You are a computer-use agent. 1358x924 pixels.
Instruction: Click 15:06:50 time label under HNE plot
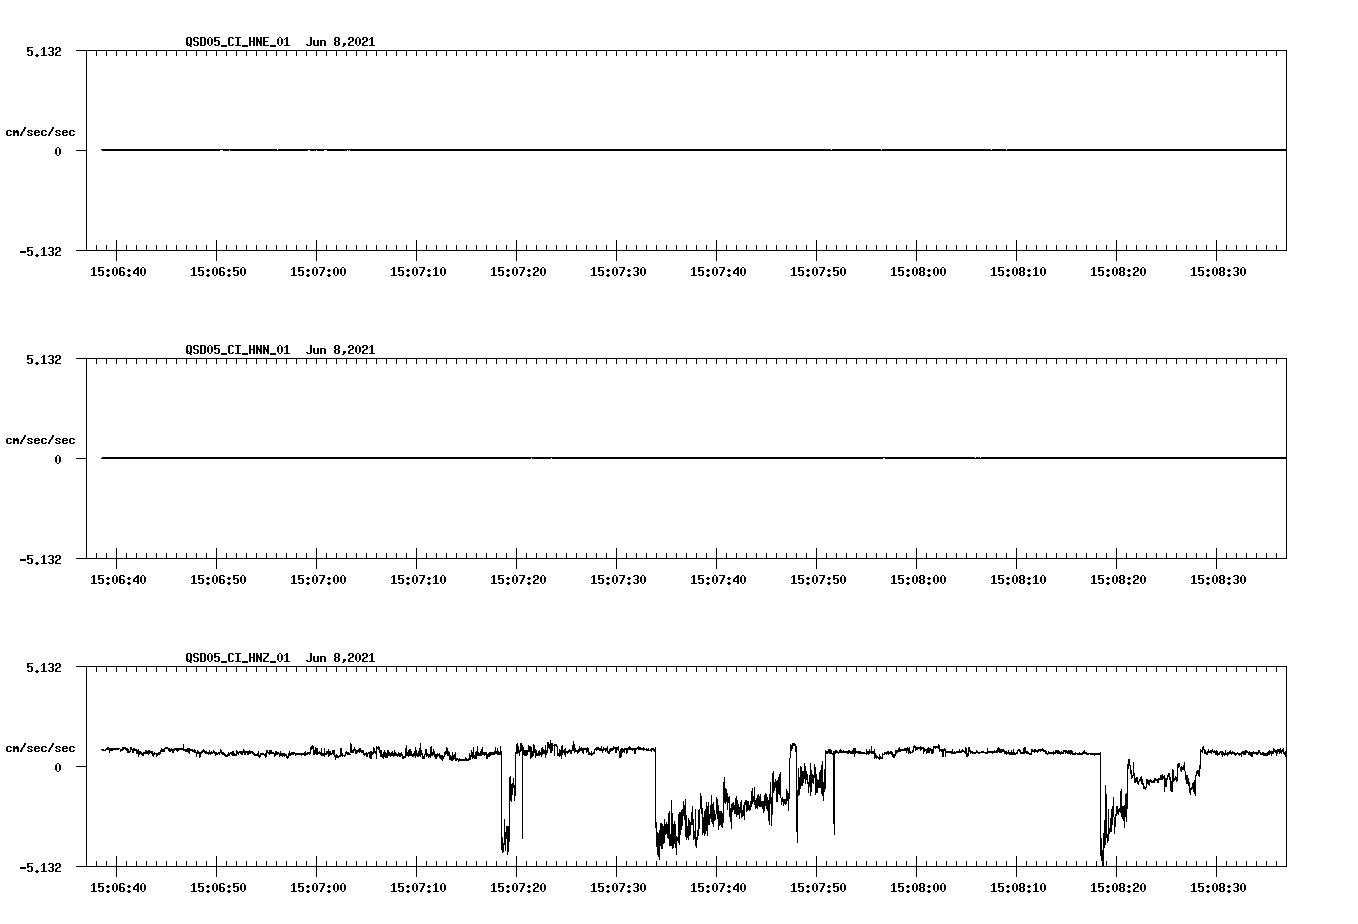218,272
